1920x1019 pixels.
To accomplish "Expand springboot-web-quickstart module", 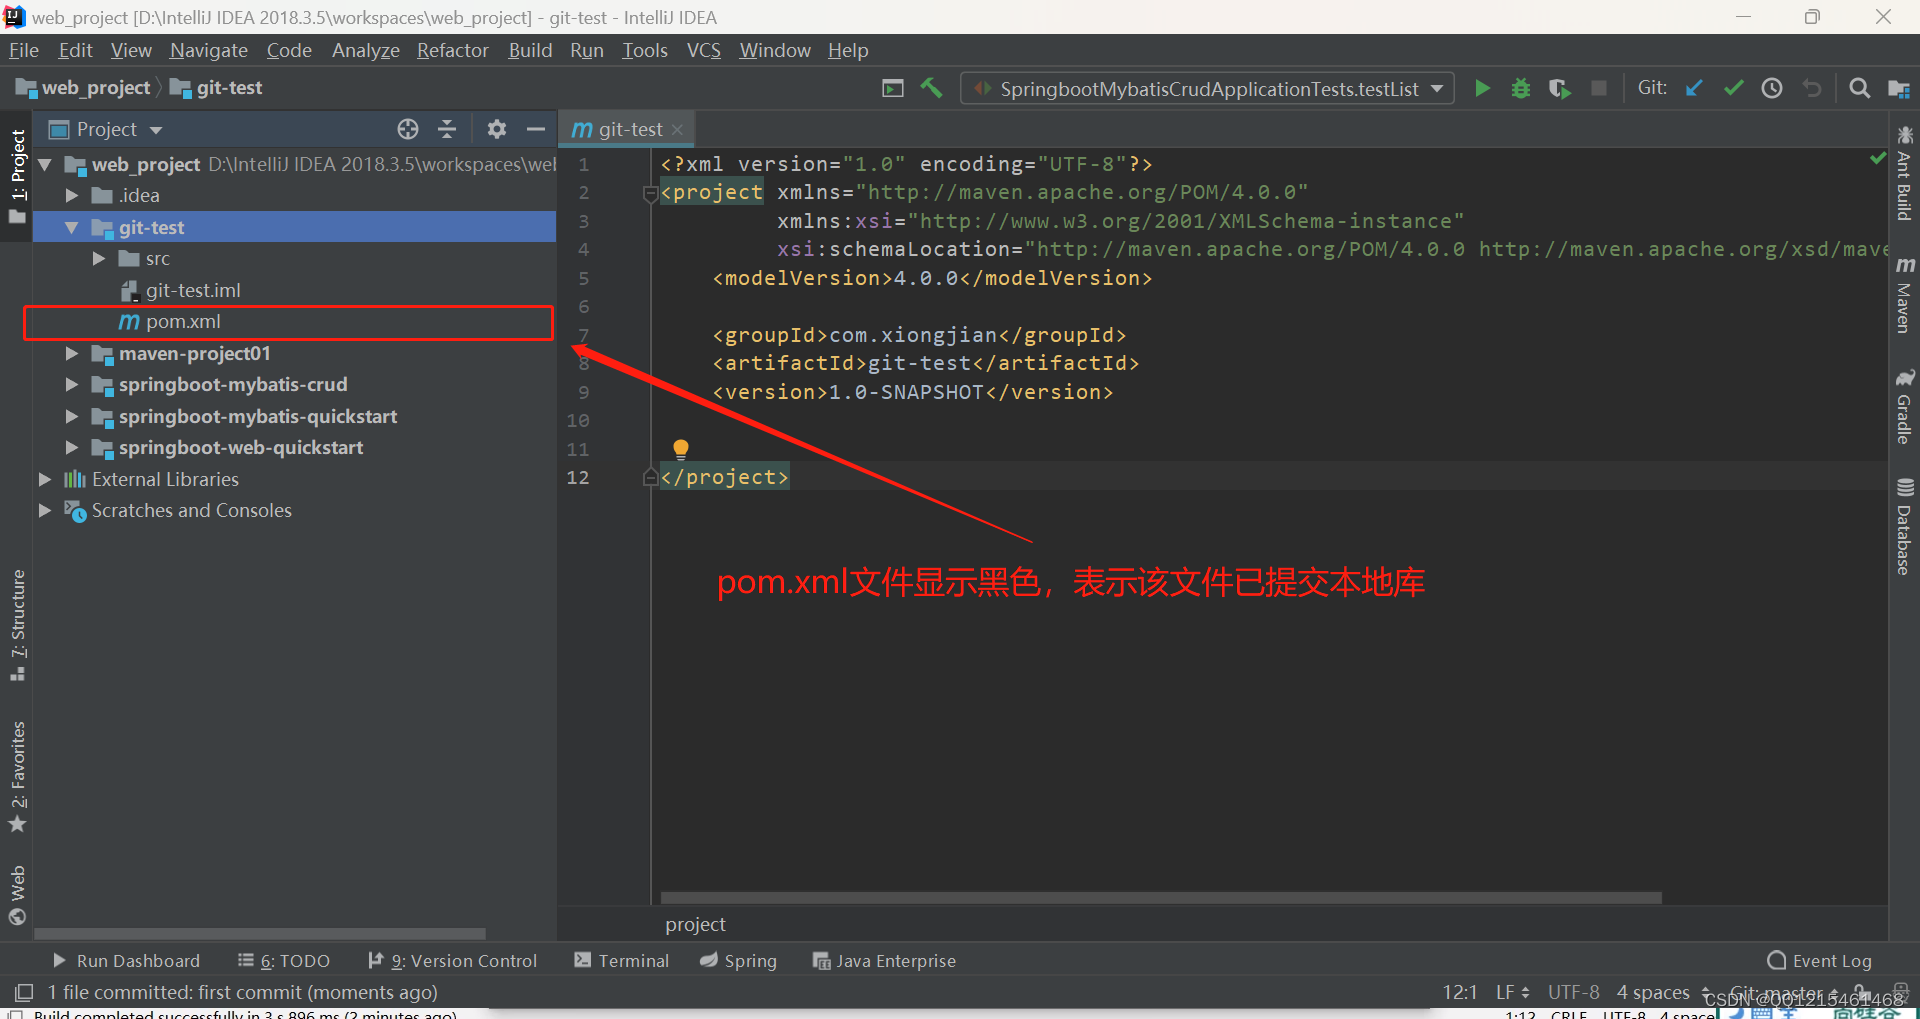I will [x=72, y=448].
